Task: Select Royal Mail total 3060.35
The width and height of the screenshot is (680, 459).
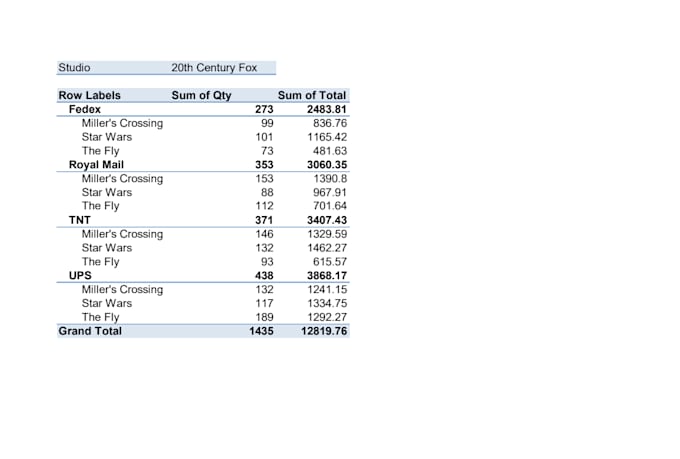Action: point(327,165)
